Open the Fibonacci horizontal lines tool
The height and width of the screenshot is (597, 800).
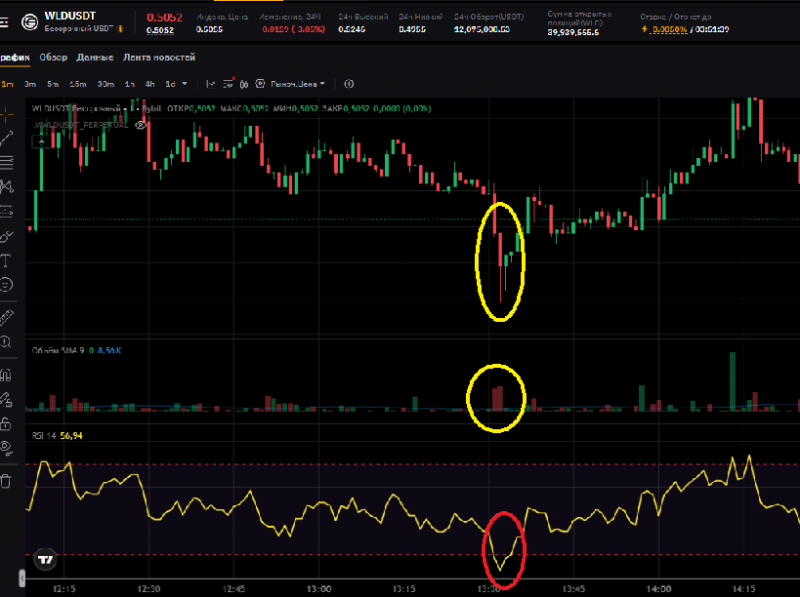pos(6,163)
